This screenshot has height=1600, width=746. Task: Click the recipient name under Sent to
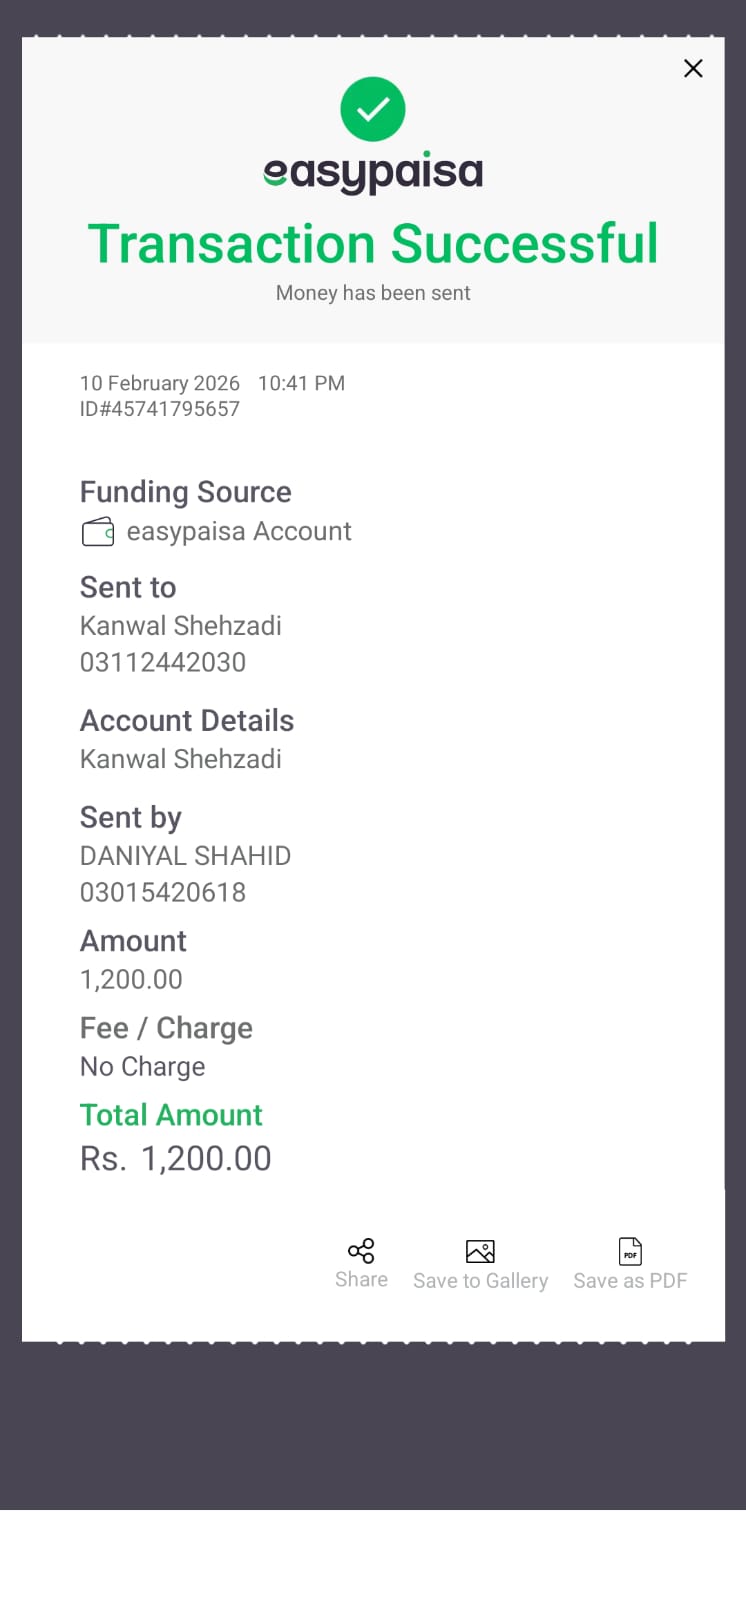click(x=181, y=626)
